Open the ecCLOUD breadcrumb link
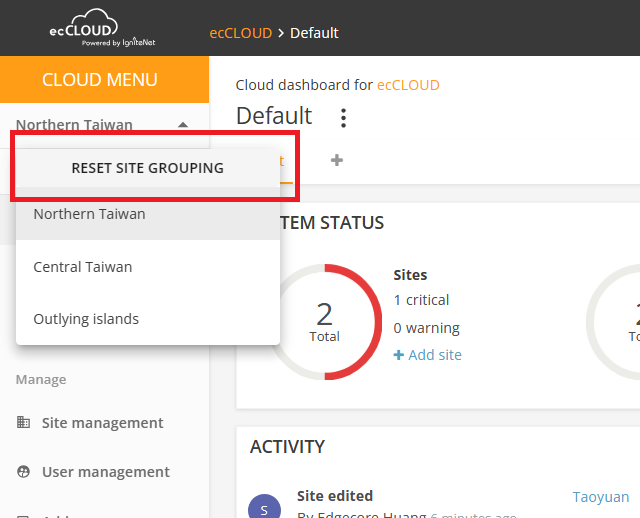The width and height of the screenshot is (640, 518). coord(240,33)
